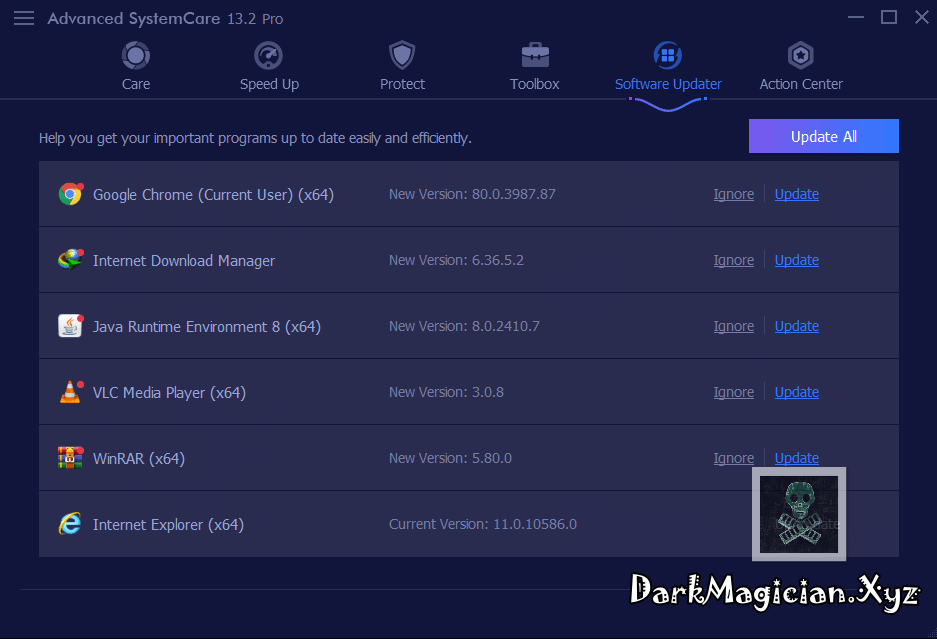
Task: Ignore the VLC Media Player update
Action: pos(733,392)
